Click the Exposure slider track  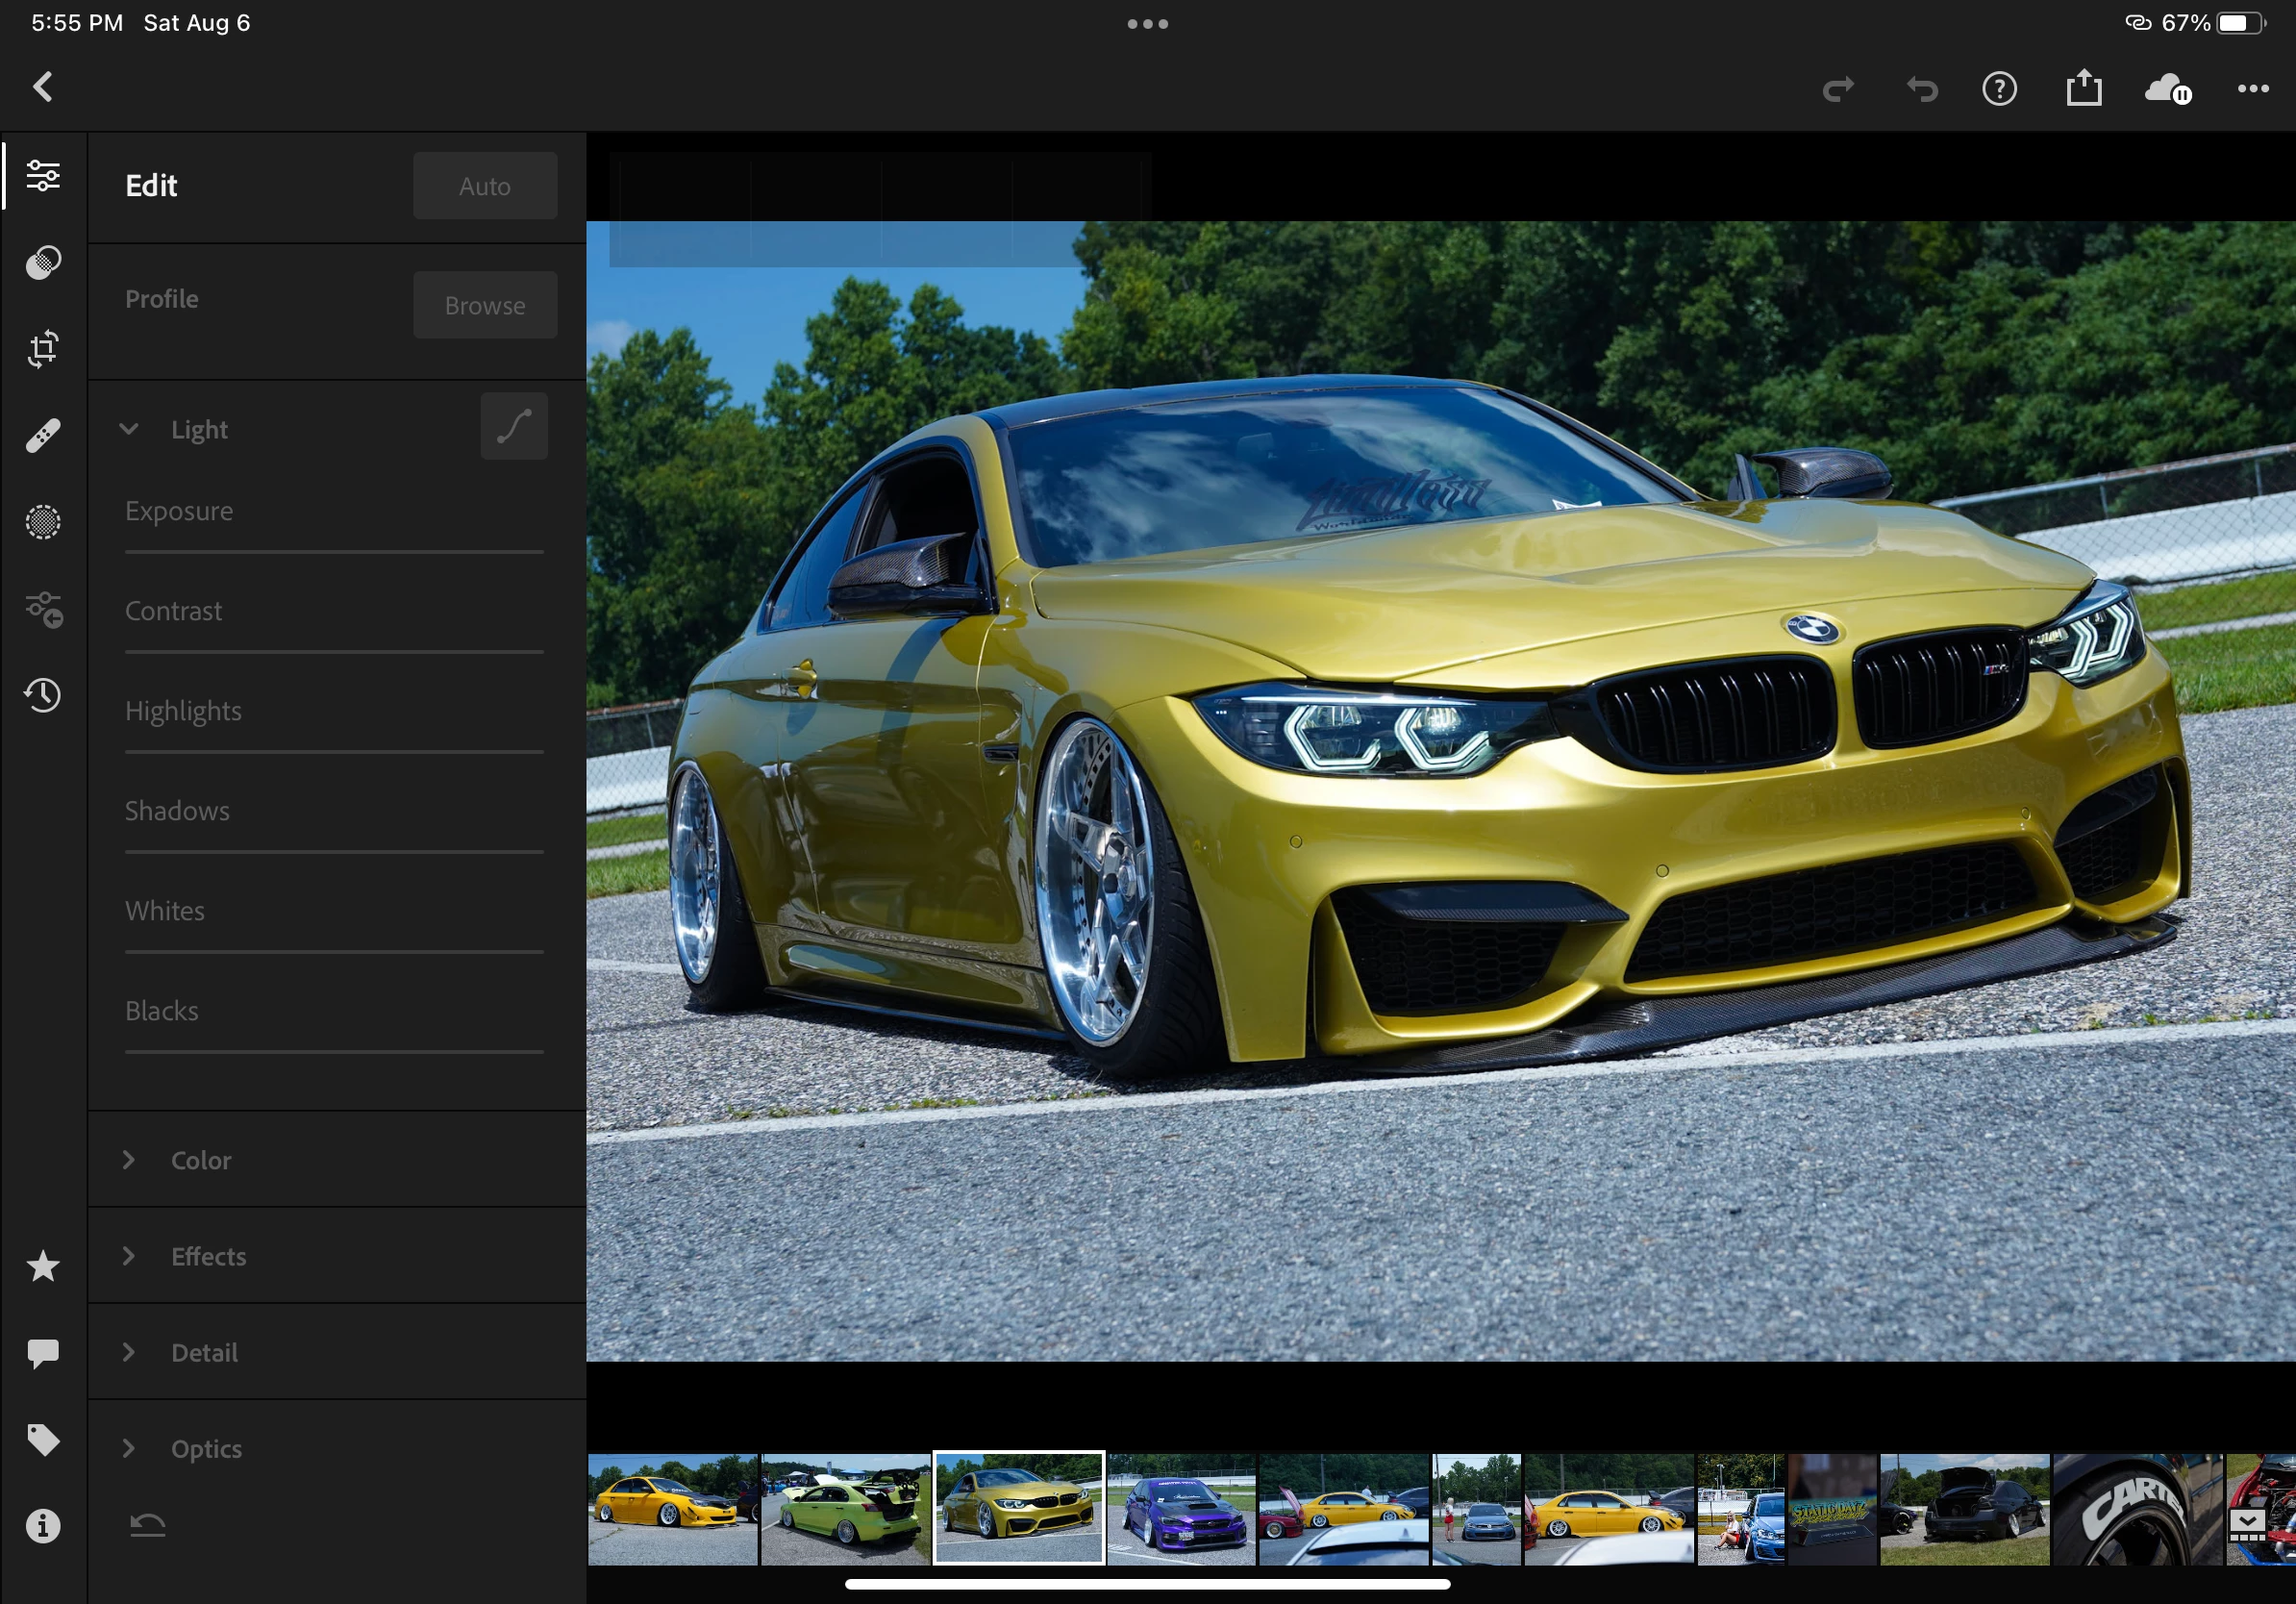(334, 551)
